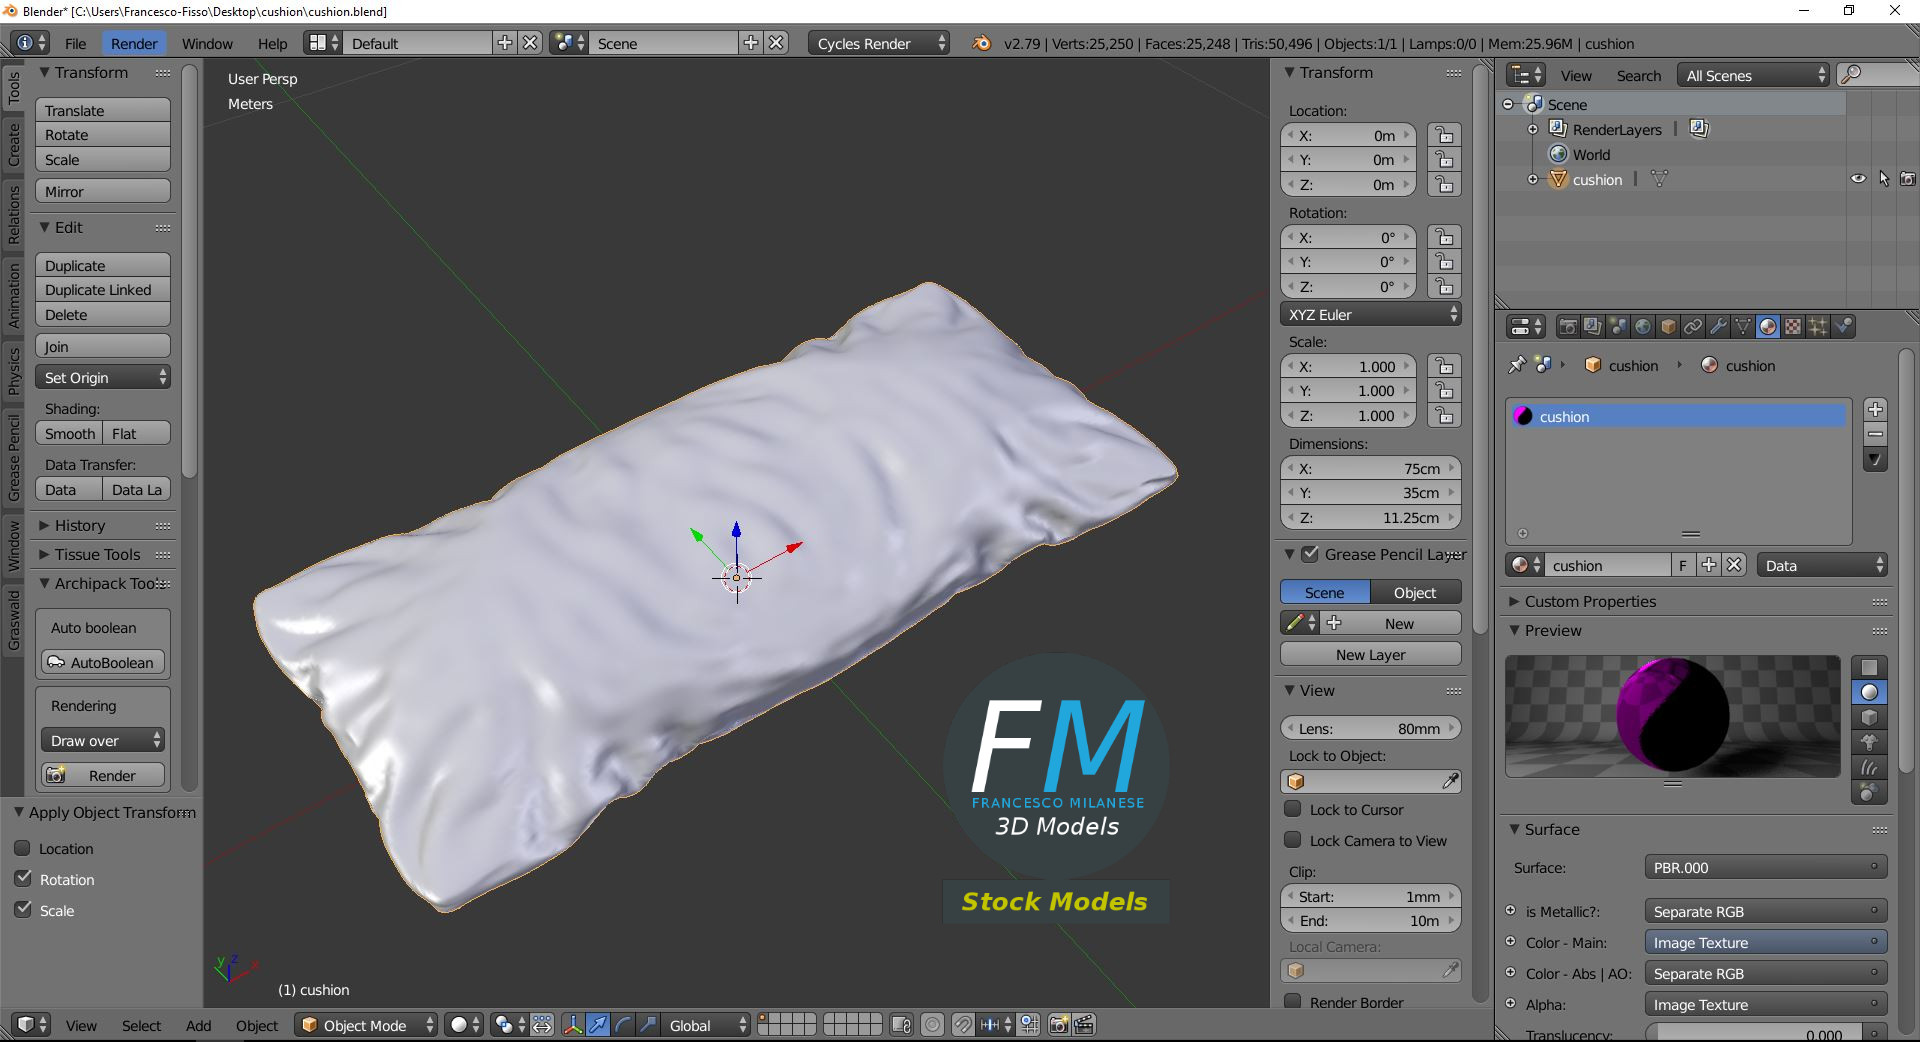Unlink the cushion material with X icon
The height and width of the screenshot is (1042, 1920).
(x=1734, y=565)
